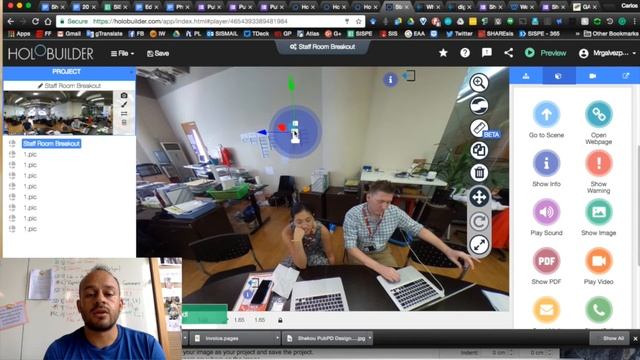Click the share icon in header
The image size is (640, 360).
coord(509,53)
